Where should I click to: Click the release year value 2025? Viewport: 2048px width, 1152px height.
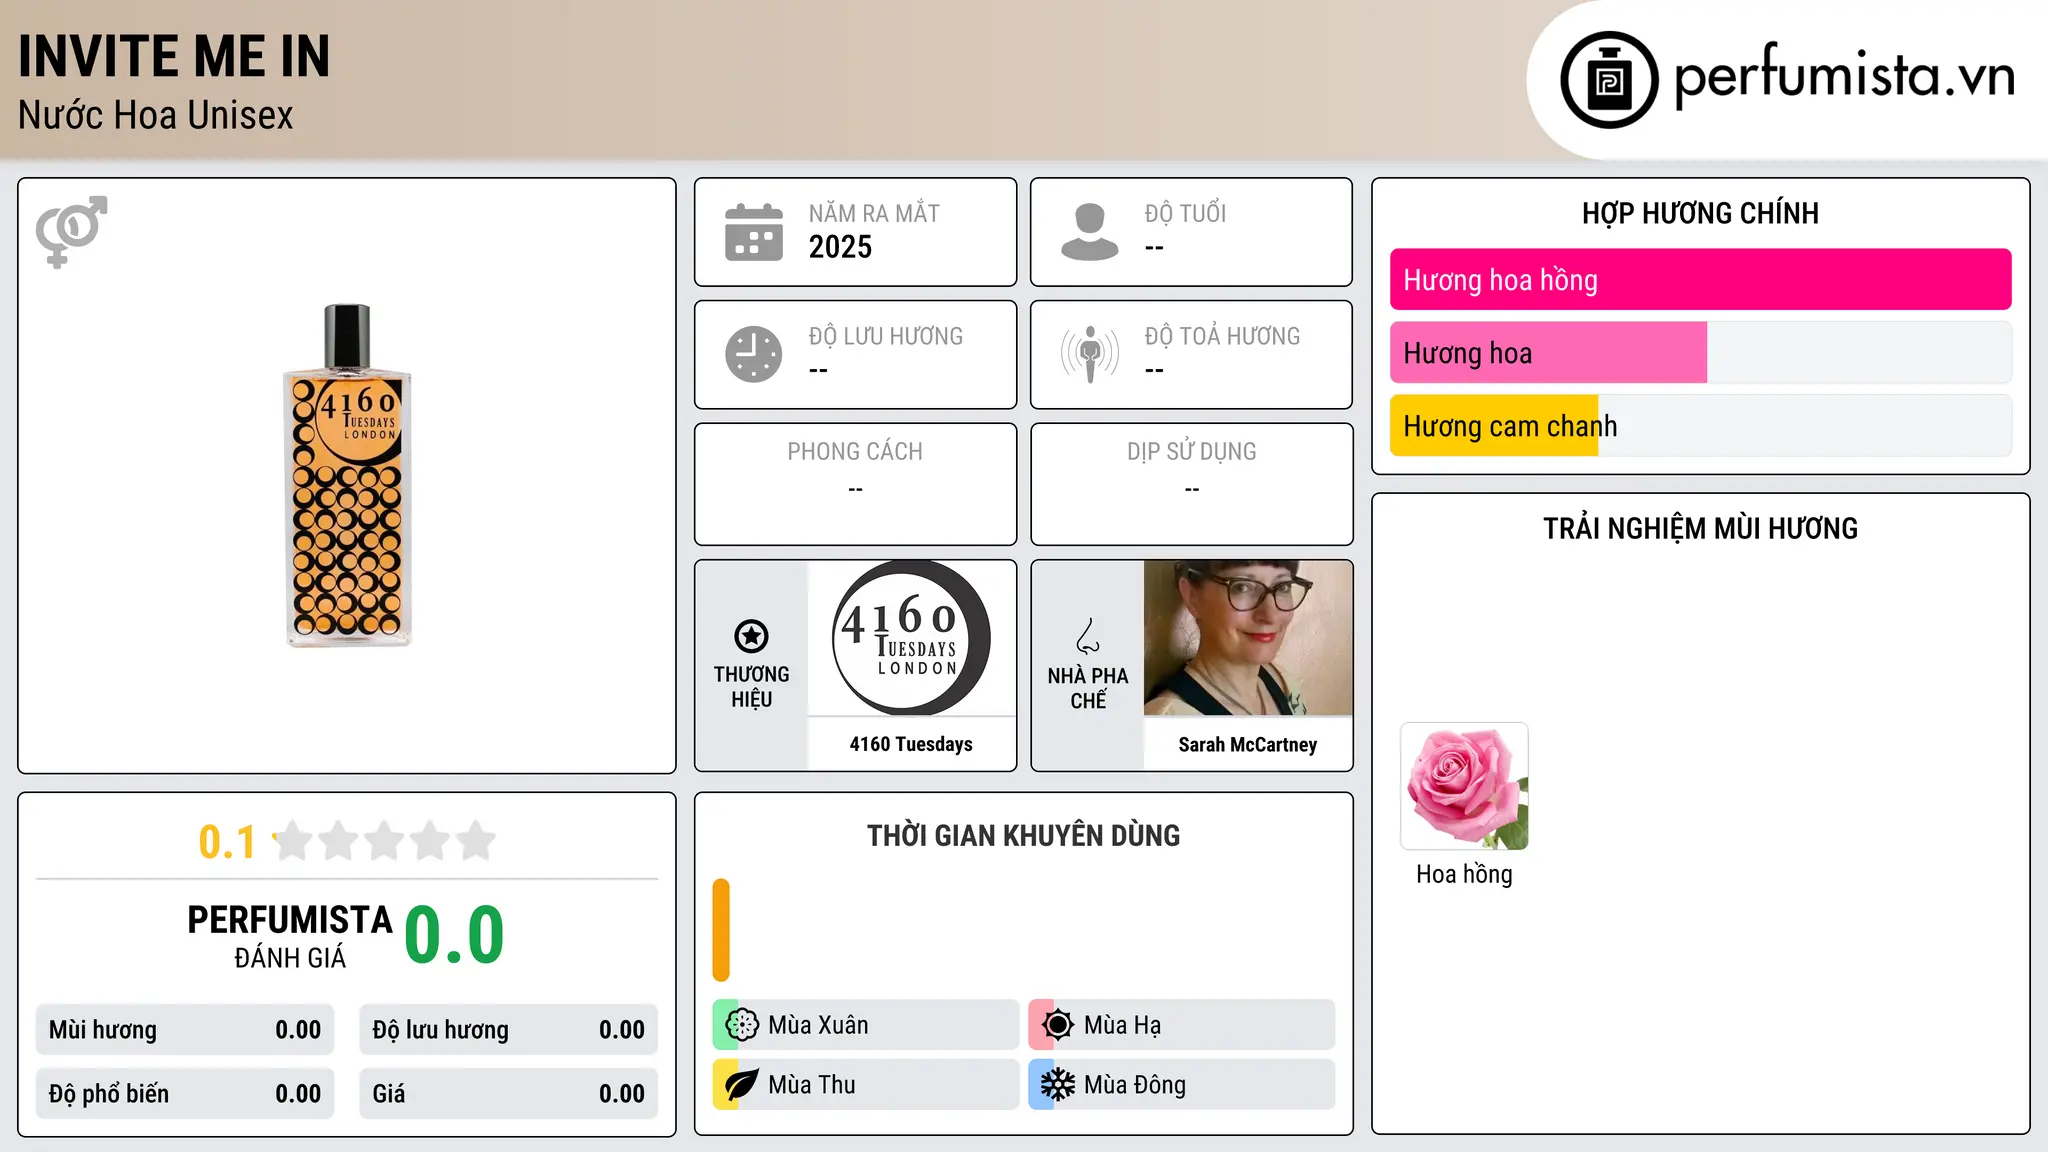840,247
